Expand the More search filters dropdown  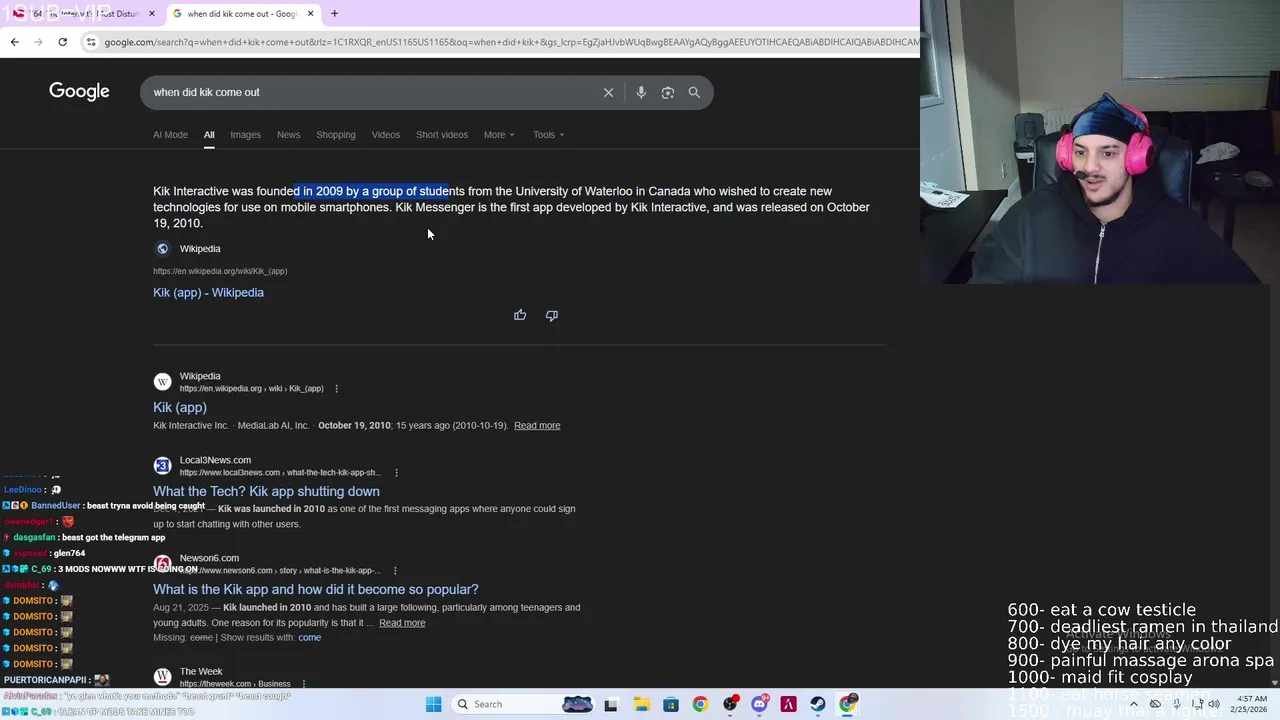499,135
